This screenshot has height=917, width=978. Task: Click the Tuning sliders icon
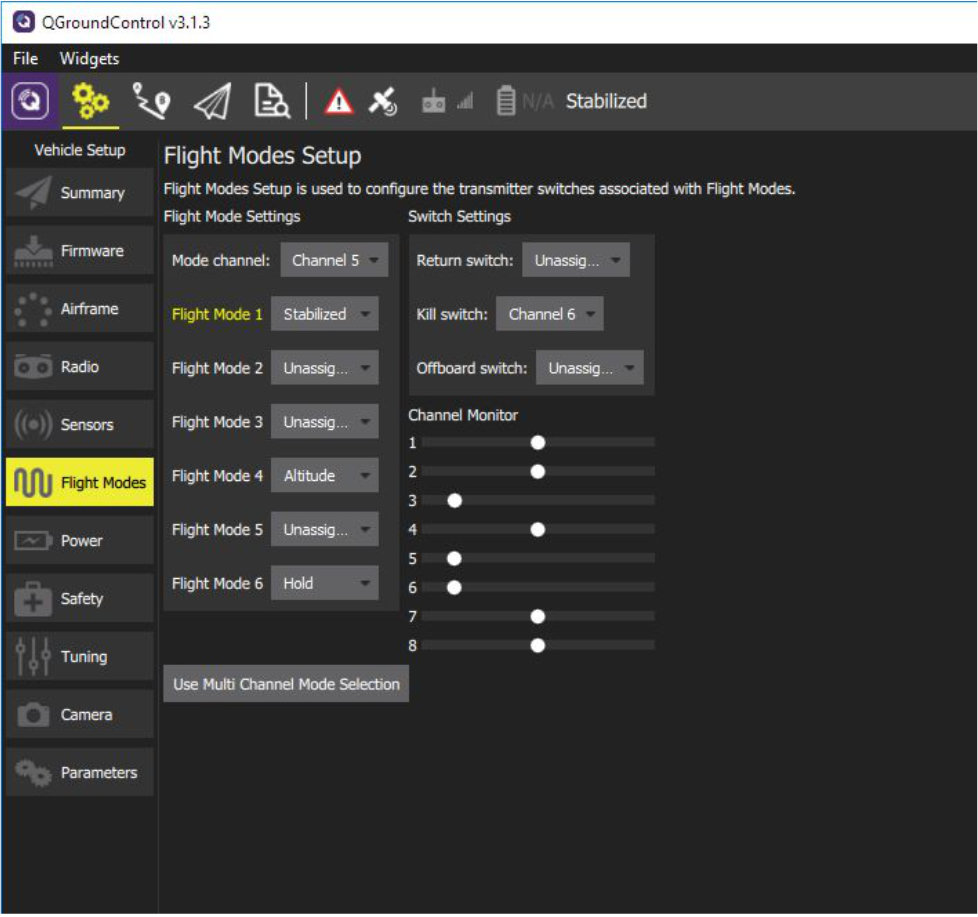pos(33,657)
